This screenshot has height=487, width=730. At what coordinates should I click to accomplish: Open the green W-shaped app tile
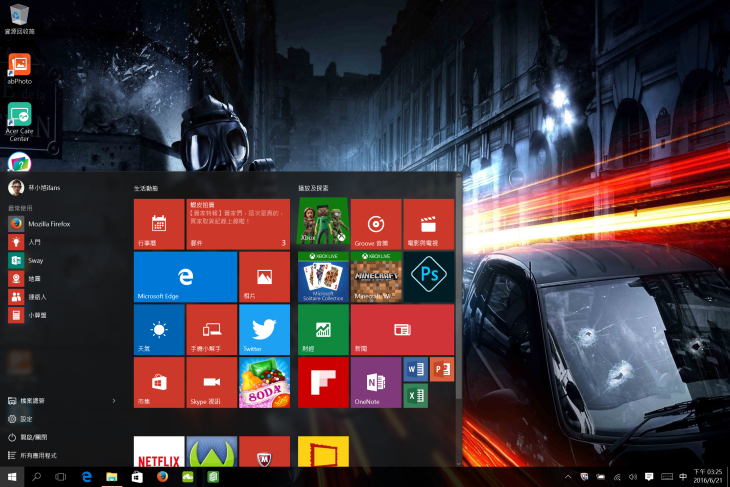212,451
